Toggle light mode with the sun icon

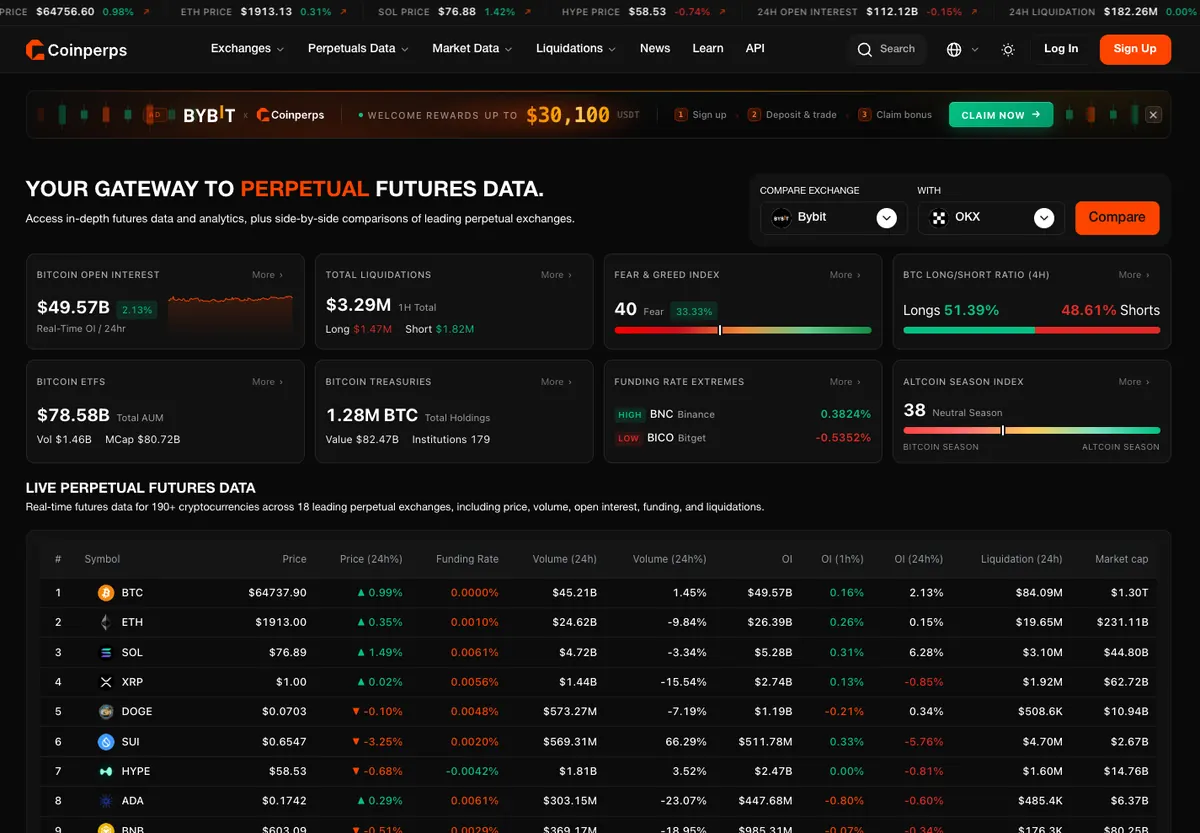[x=1008, y=49]
